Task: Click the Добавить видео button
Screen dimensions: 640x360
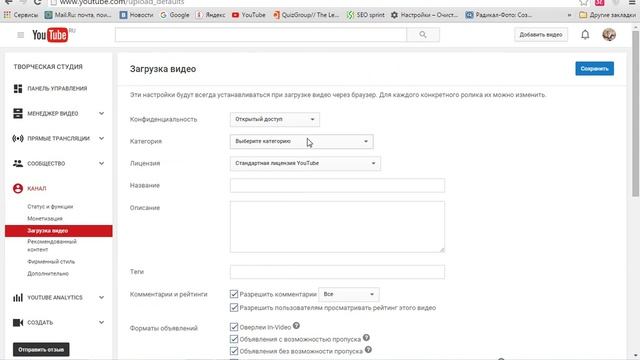Action: coord(541,35)
